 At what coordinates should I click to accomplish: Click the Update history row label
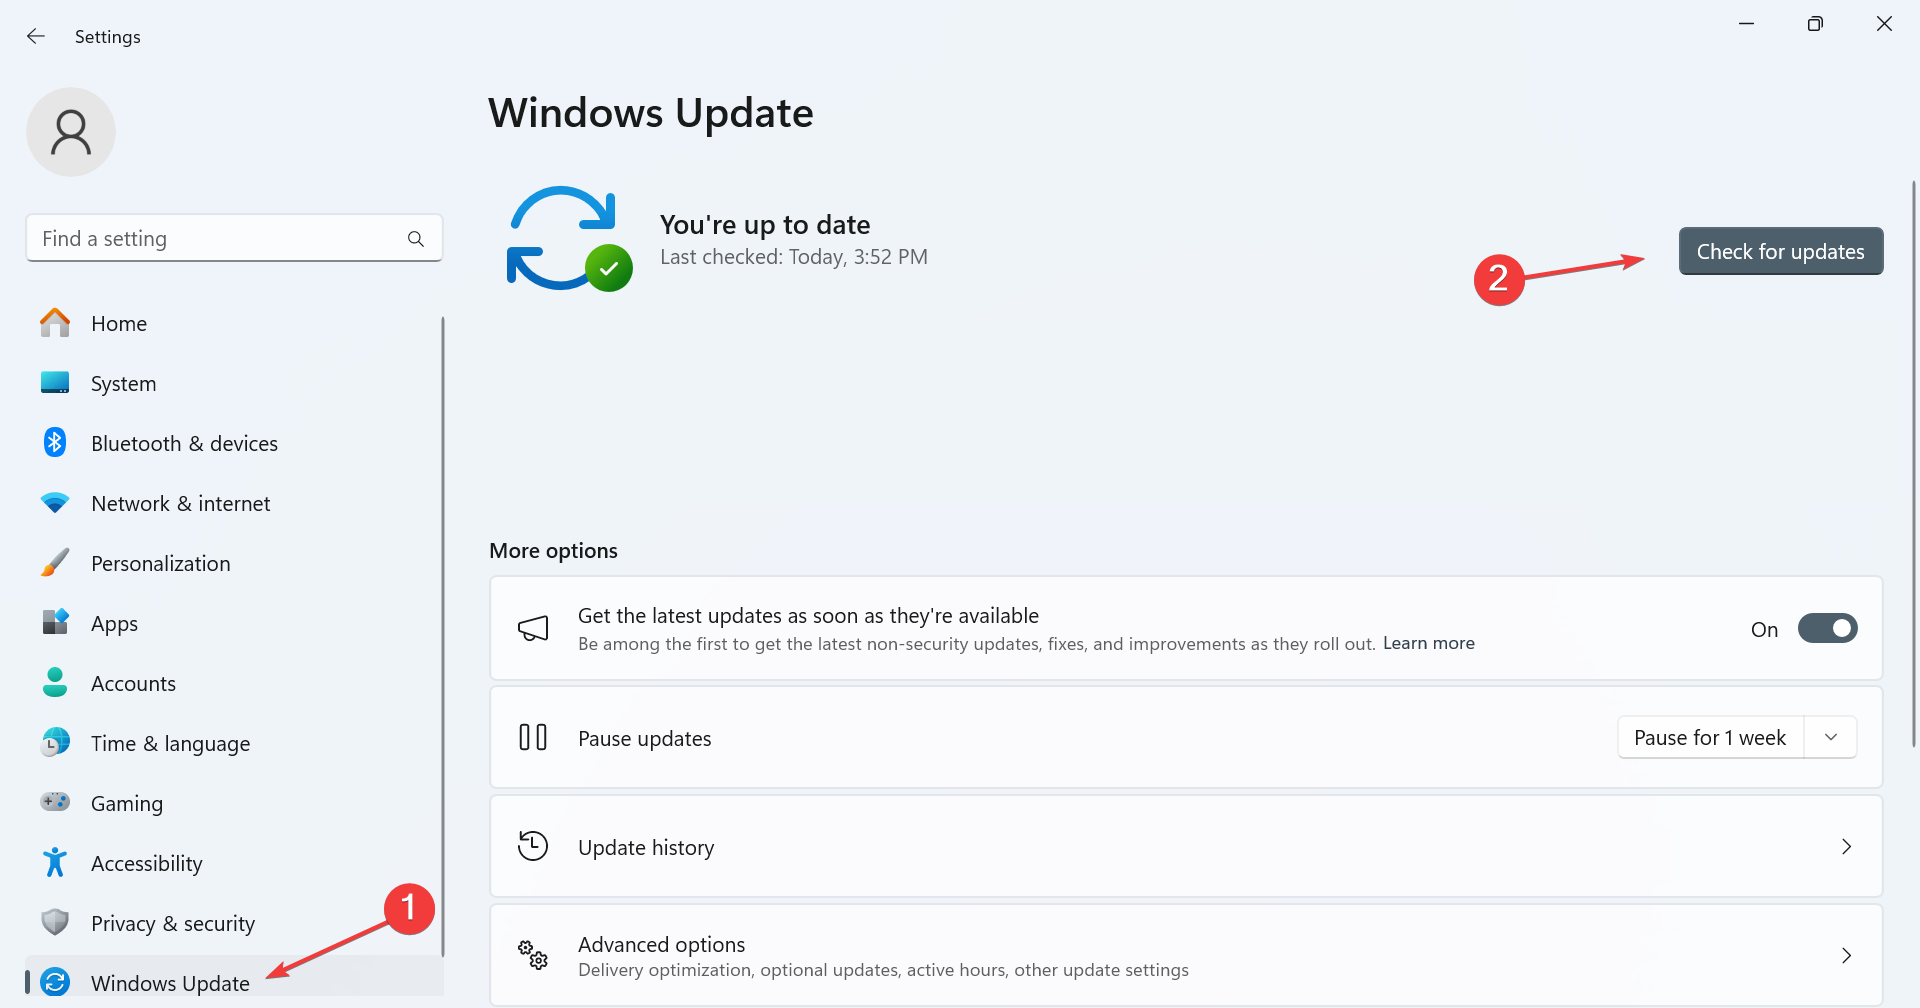tap(646, 848)
